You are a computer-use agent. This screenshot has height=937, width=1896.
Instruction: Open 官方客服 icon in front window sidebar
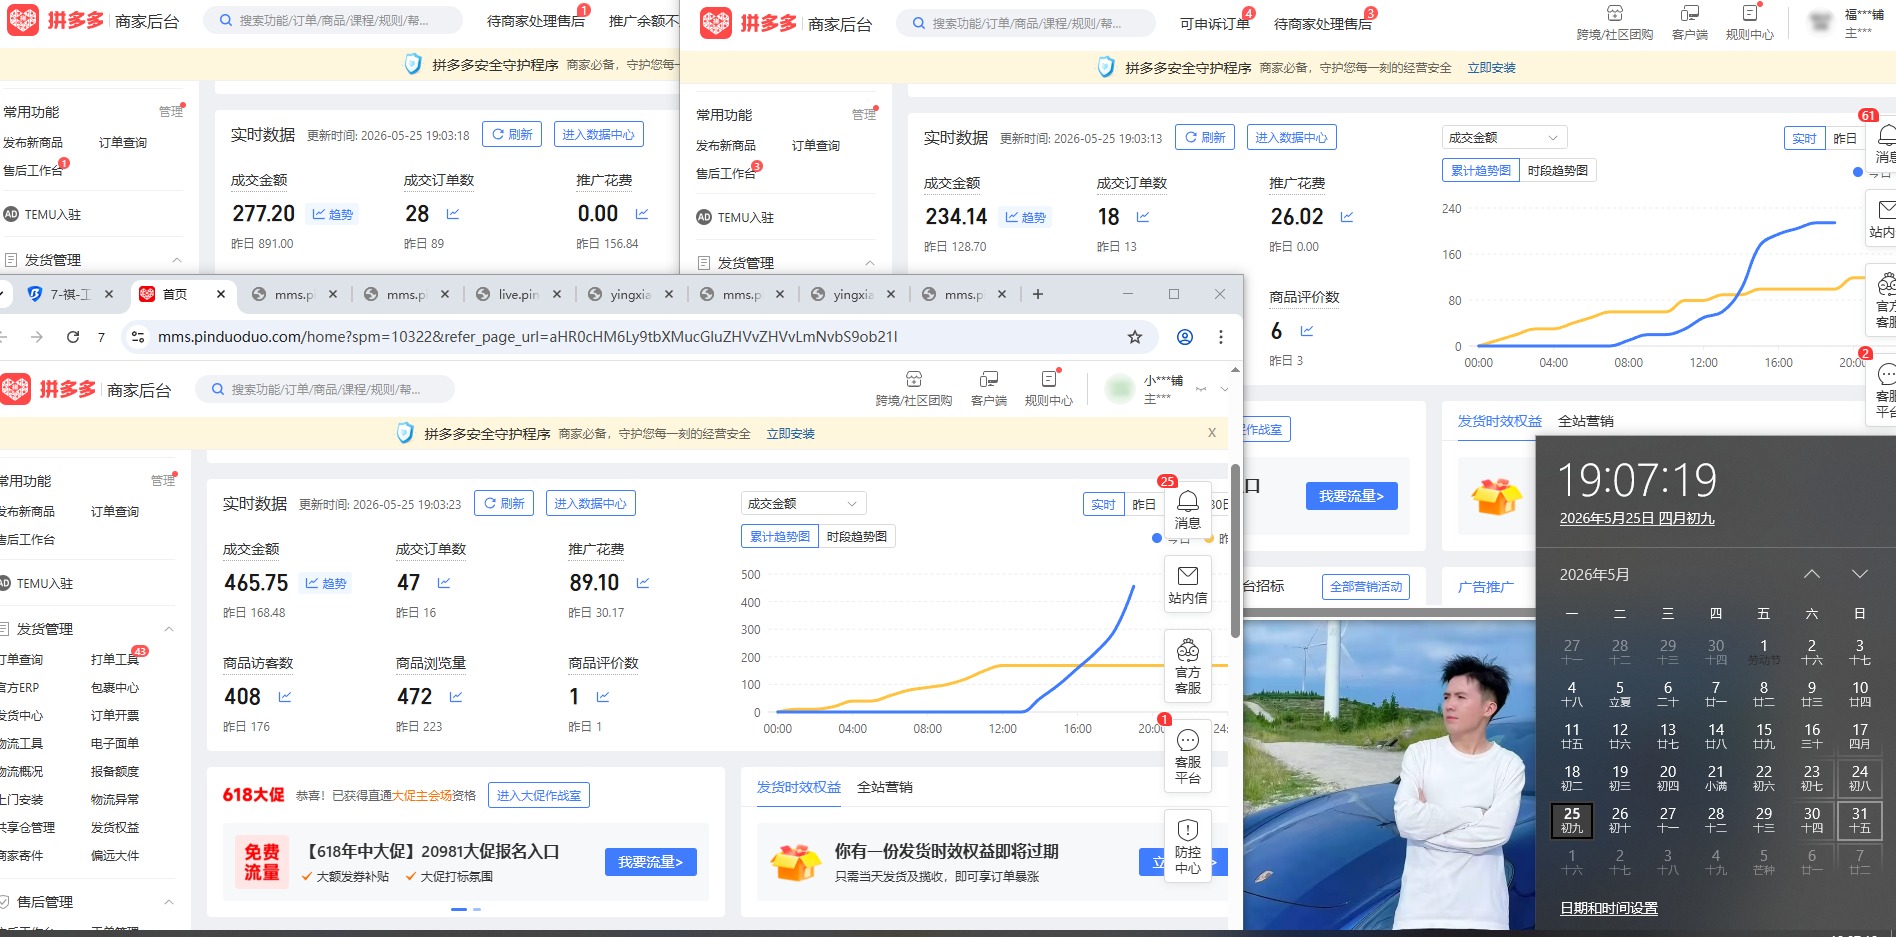1187,666
